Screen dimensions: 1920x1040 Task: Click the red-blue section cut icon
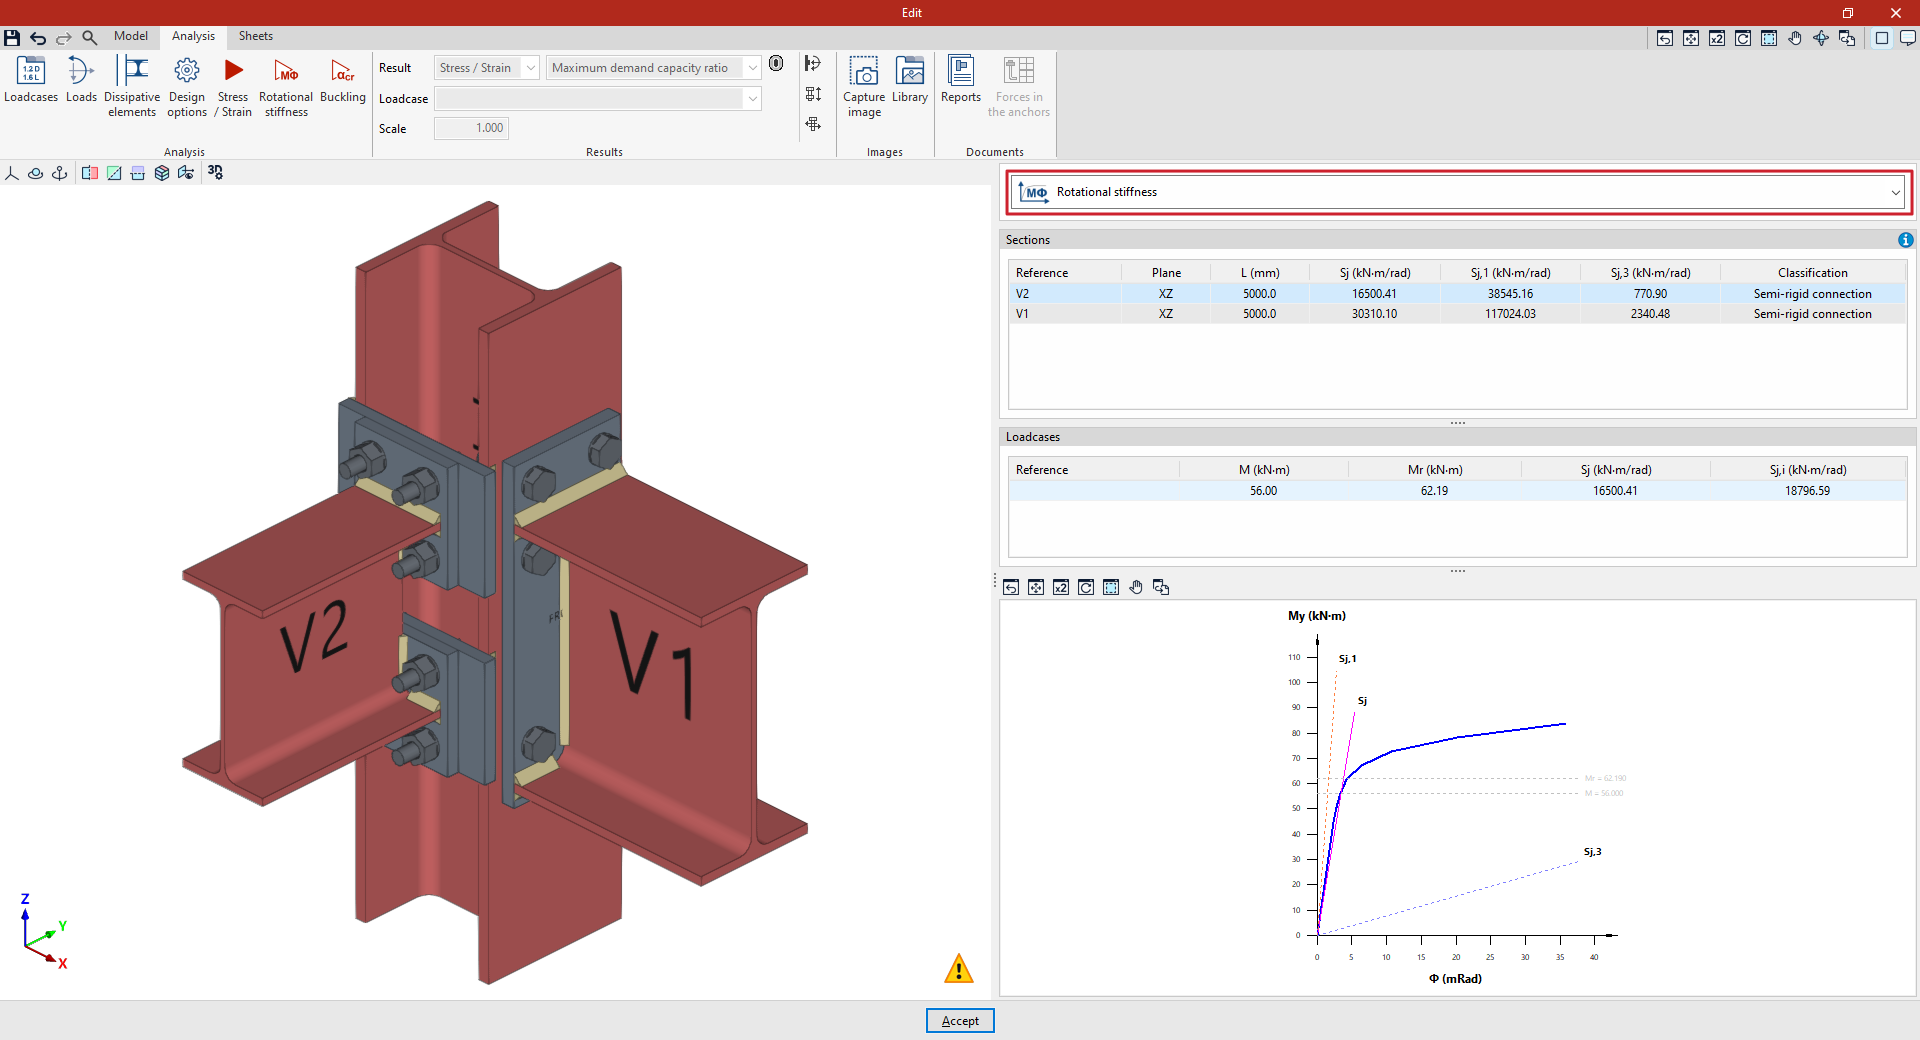(x=90, y=173)
